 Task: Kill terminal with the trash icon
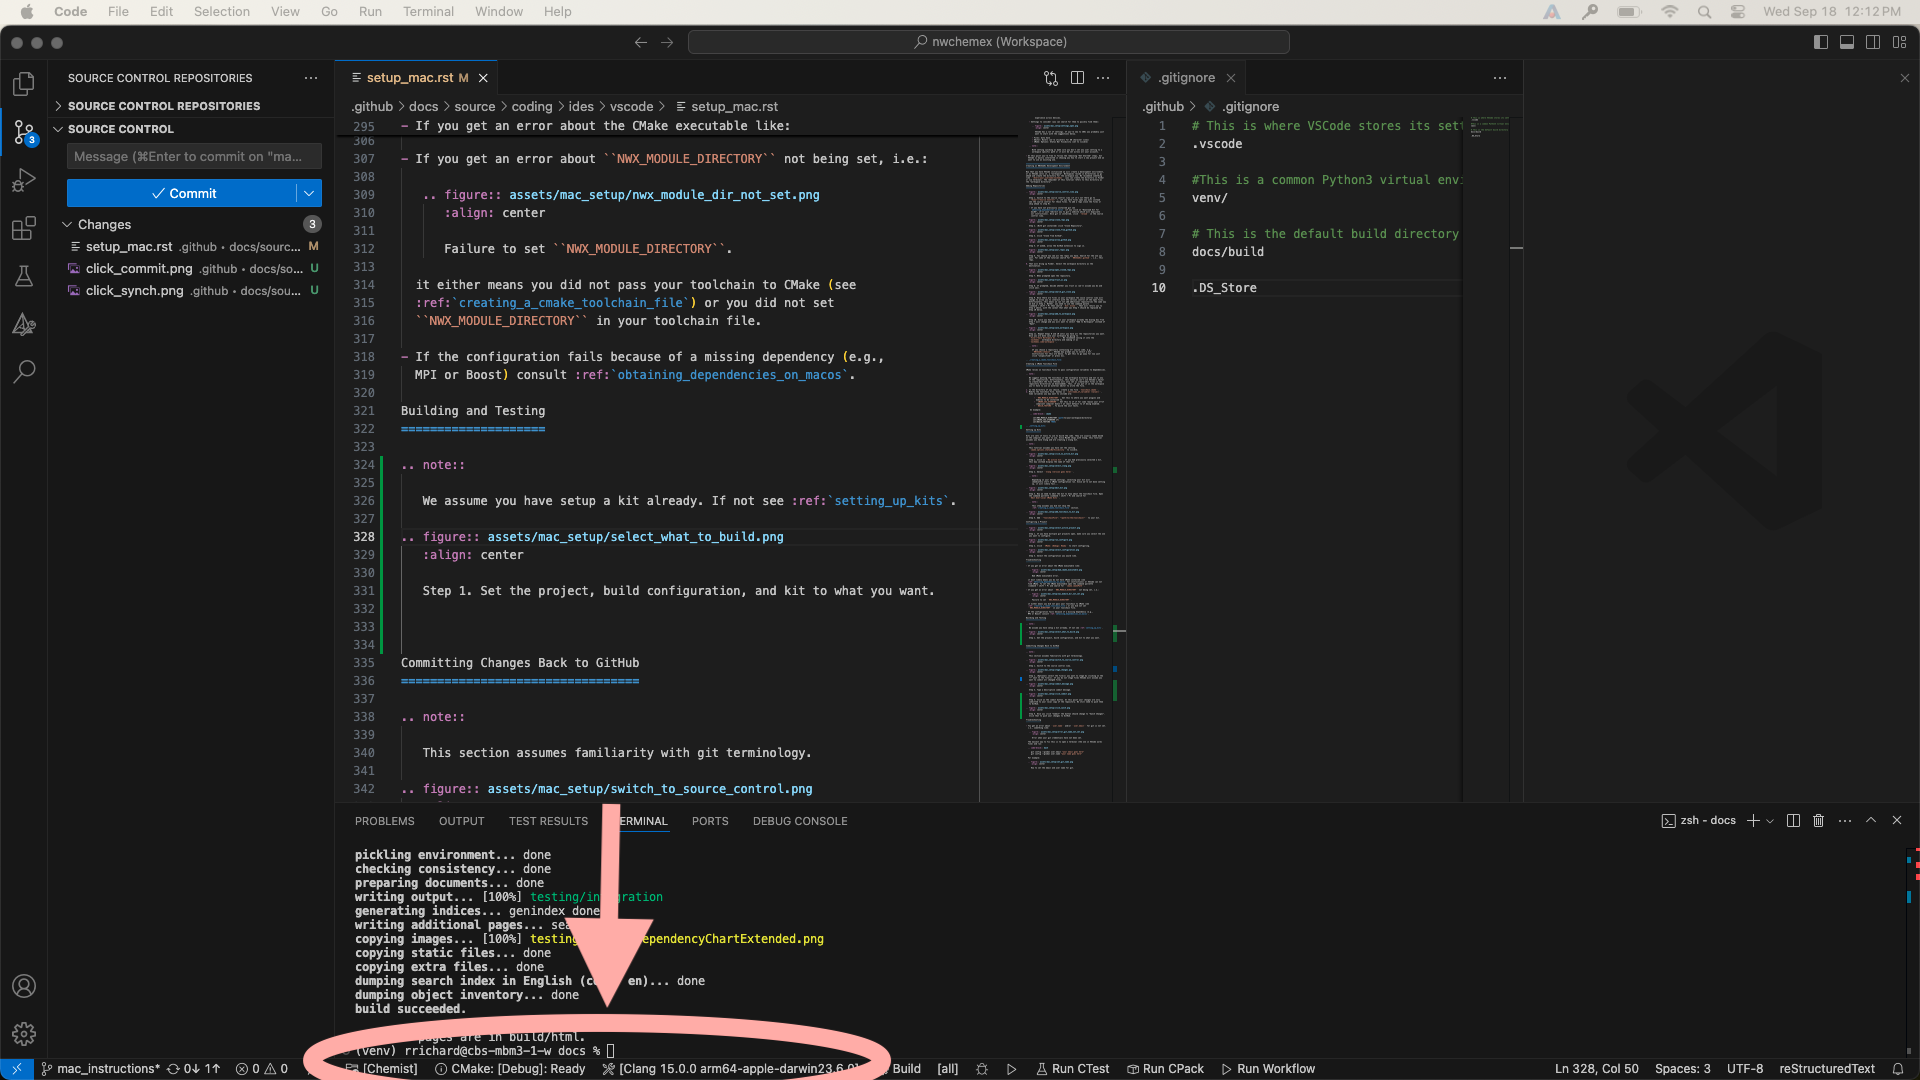pos(1819,821)
